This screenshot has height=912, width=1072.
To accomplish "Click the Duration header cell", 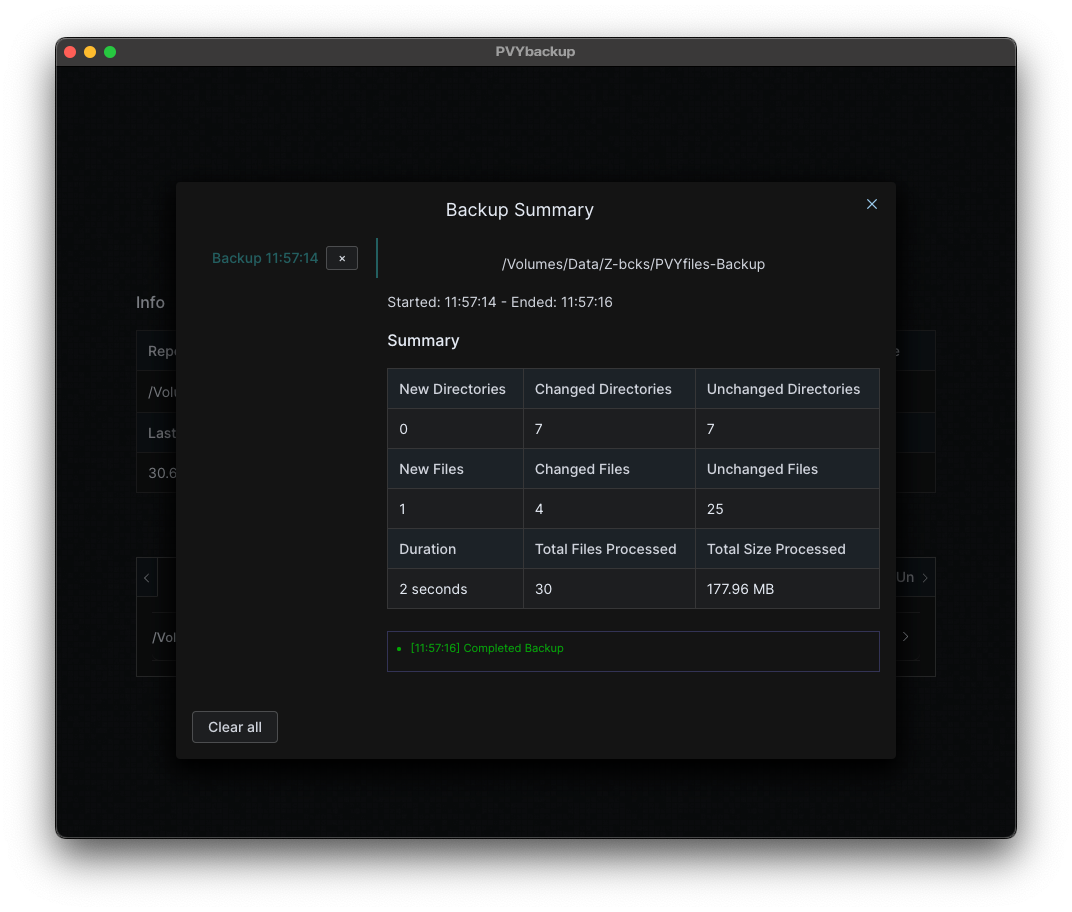I will 455,549.
